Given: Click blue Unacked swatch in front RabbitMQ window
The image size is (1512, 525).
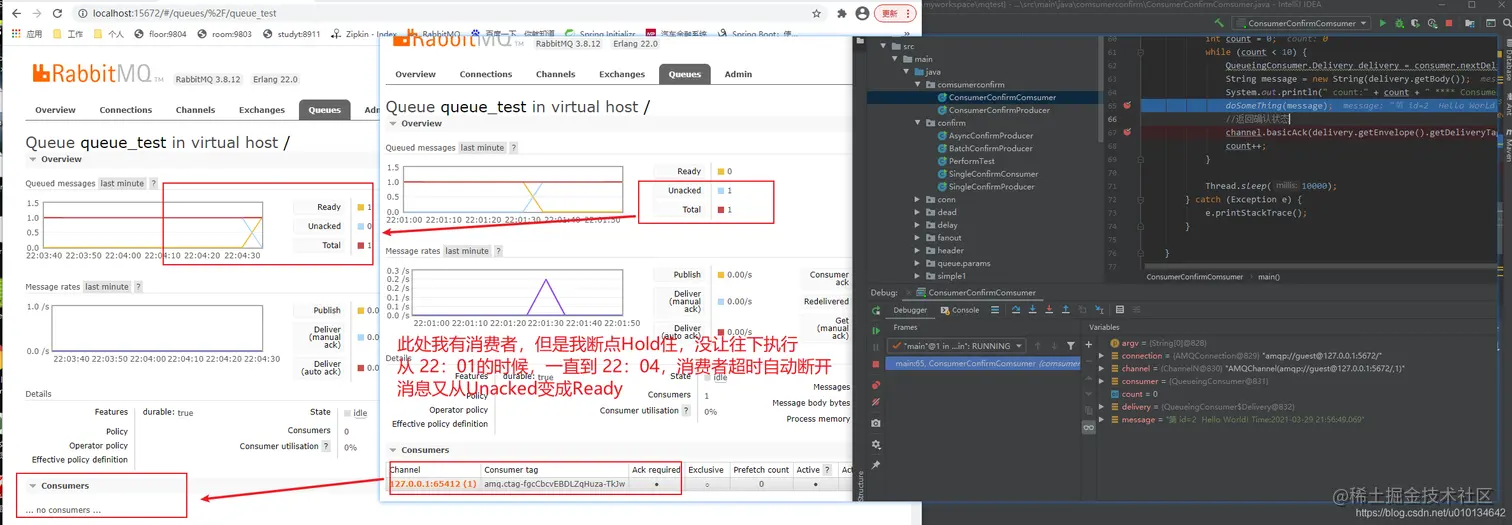Looking at the screenshot, I should [721, 190].
